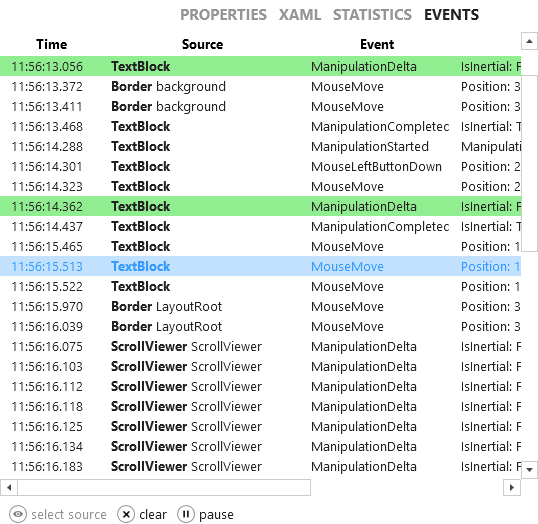The width and height of the screenshot is (538, 524).
Task: Open the XAML tab
Action: pyautogui.click(x=300, y=15)
